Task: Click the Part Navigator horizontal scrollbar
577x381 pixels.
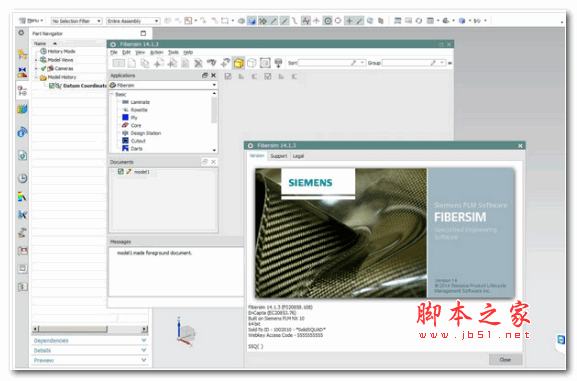Action: [x=90, y=329]
